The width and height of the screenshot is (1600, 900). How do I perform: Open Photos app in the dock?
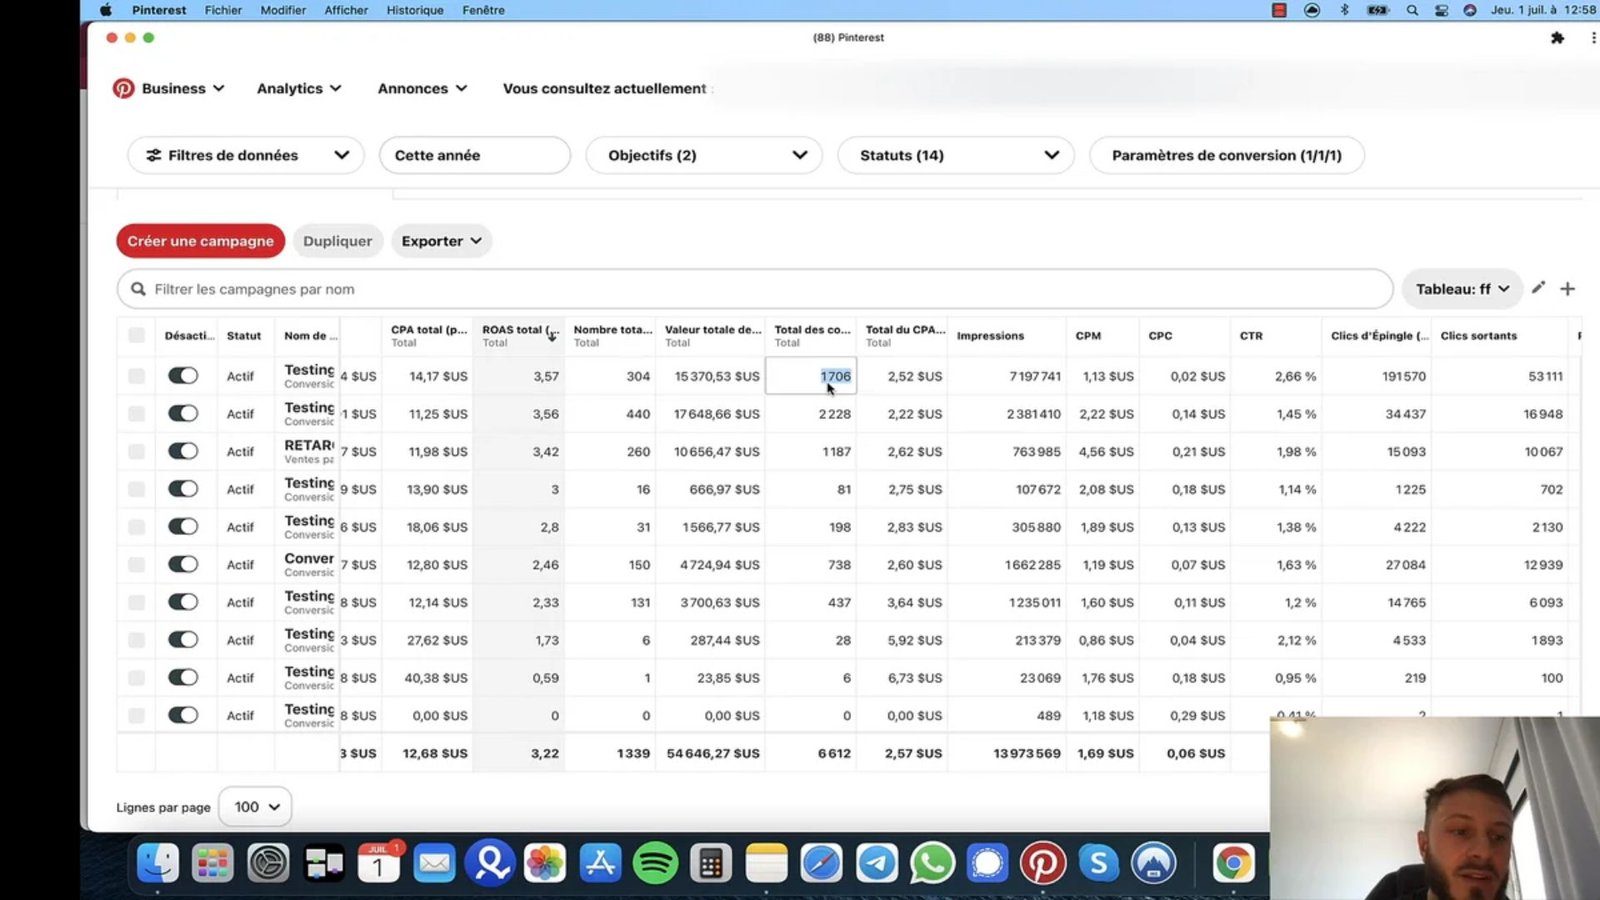(545, 863)
